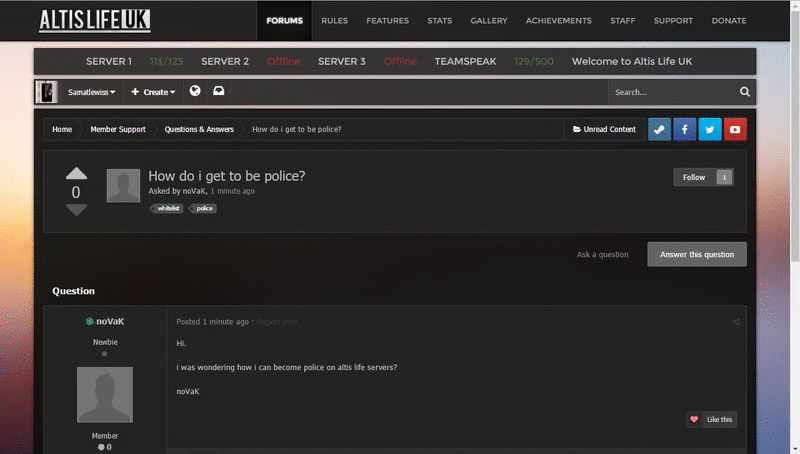
Task: Open the Facebook social icon
Action: [685, 130]
